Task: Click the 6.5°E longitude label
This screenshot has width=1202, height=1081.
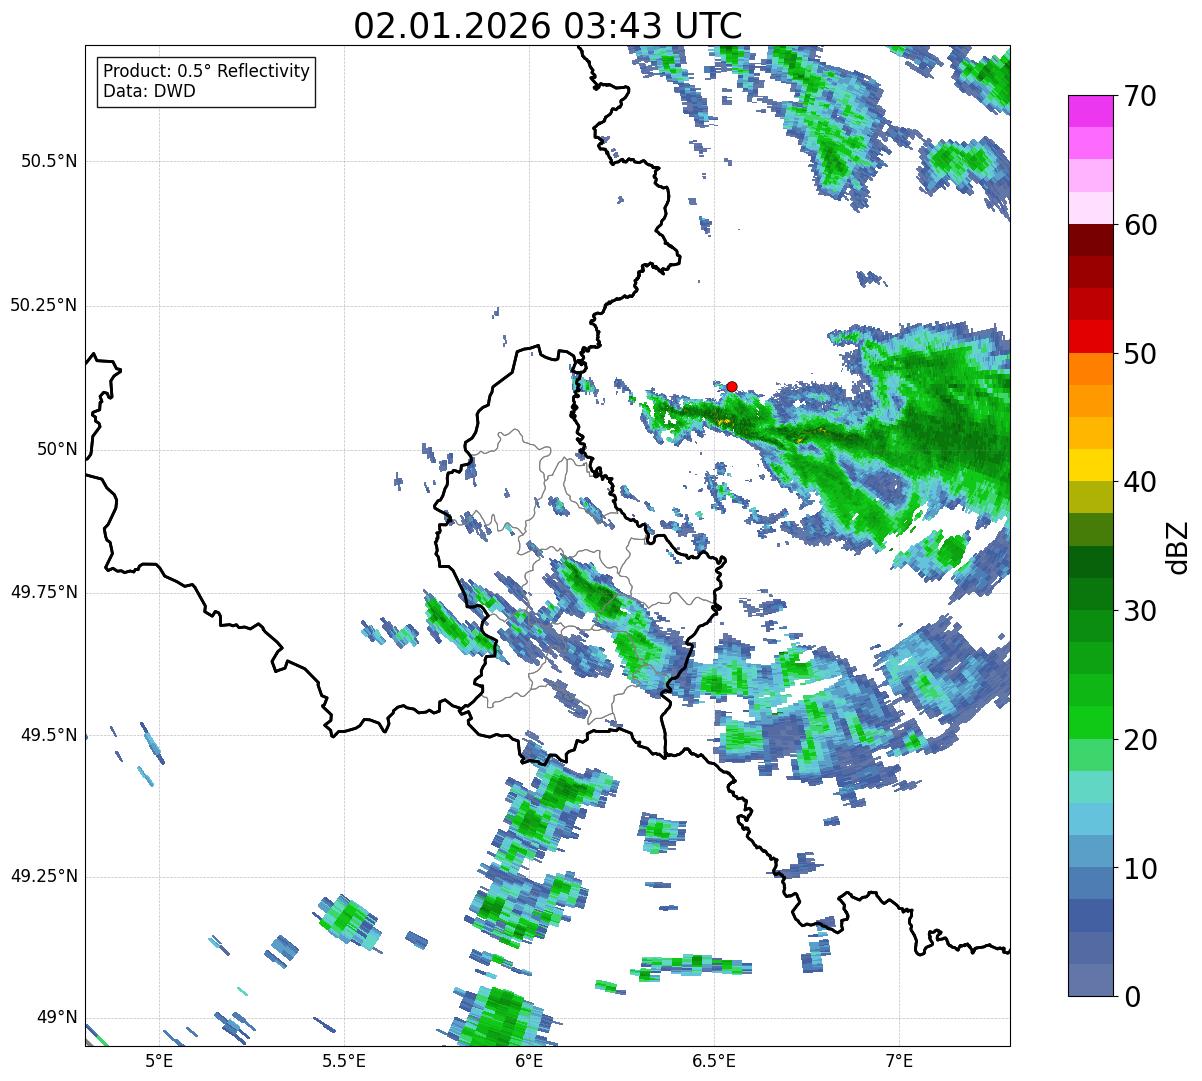Action: [x=715, y=1061]
